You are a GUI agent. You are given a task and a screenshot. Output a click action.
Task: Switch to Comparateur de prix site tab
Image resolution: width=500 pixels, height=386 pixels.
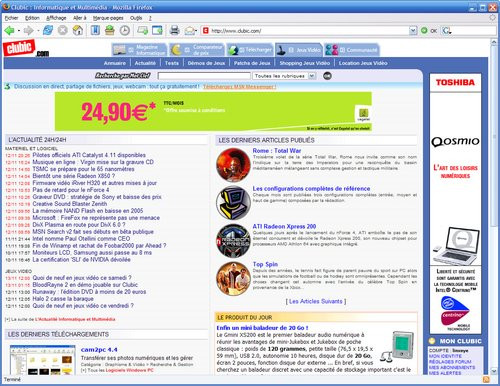tap(197, 50)
